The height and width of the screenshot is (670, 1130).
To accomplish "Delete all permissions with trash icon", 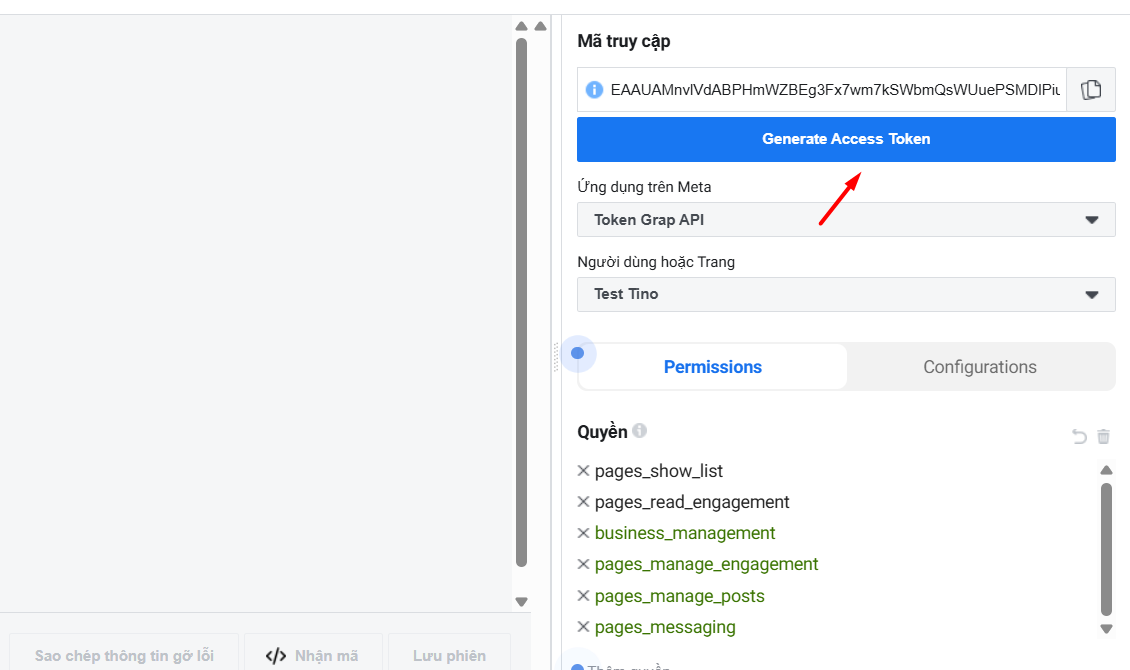I will point(1103,436).
